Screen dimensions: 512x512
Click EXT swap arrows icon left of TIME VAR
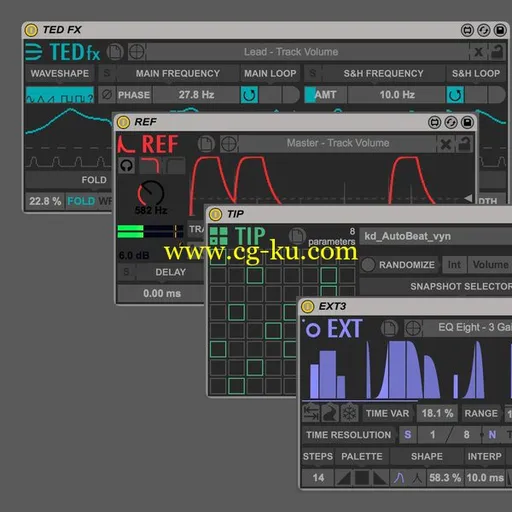click(x=311, y=413)
